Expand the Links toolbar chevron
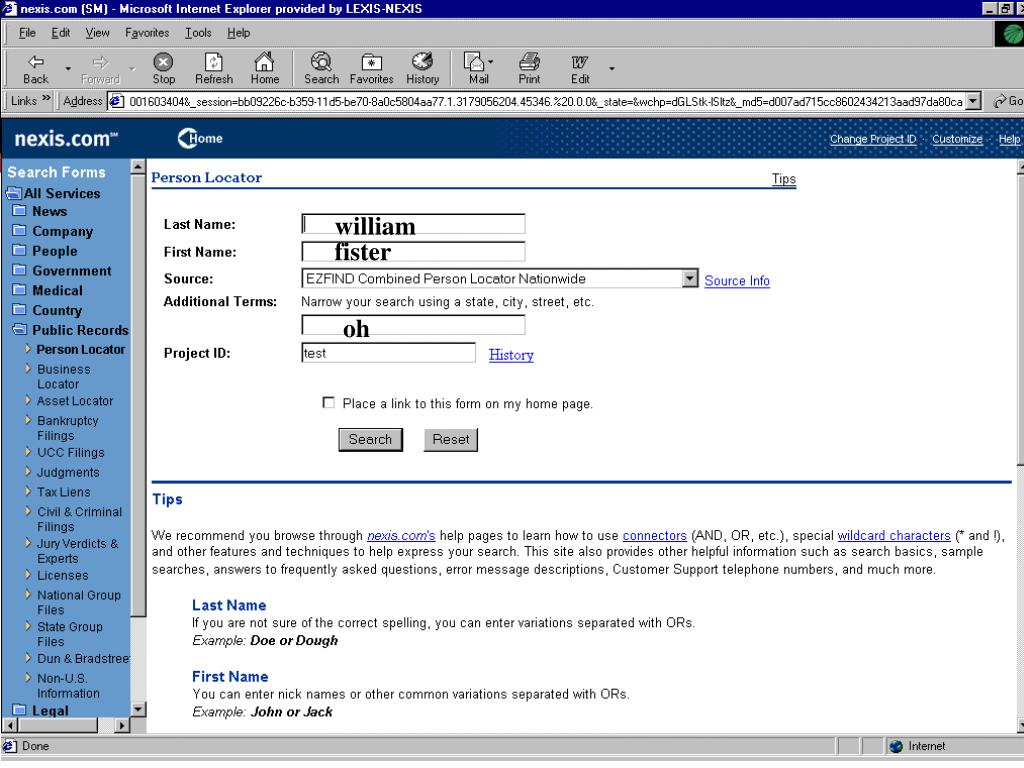 pyautogui.click(x=46, y=99)
